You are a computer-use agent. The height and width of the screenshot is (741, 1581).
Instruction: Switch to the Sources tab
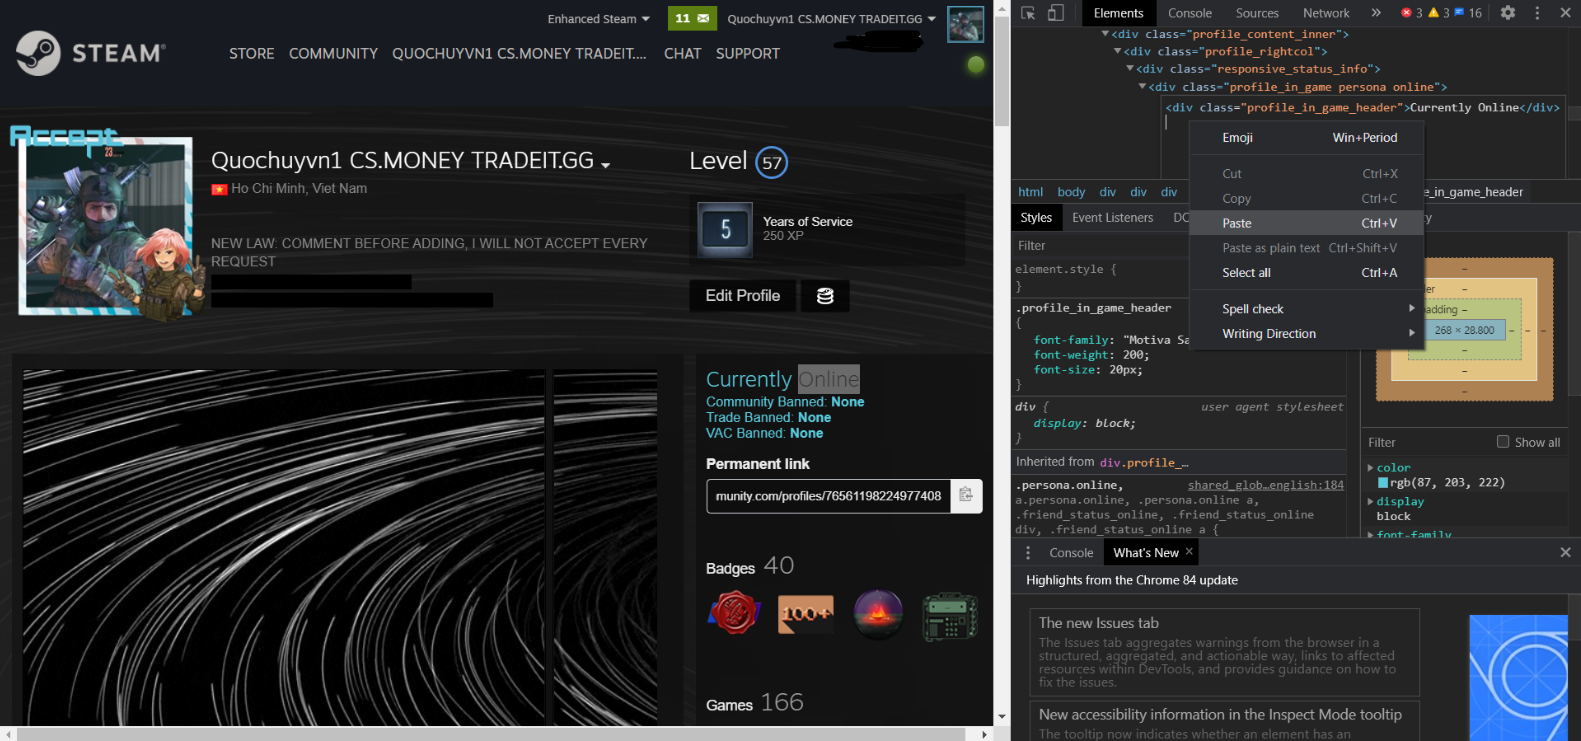point(1257,13)
